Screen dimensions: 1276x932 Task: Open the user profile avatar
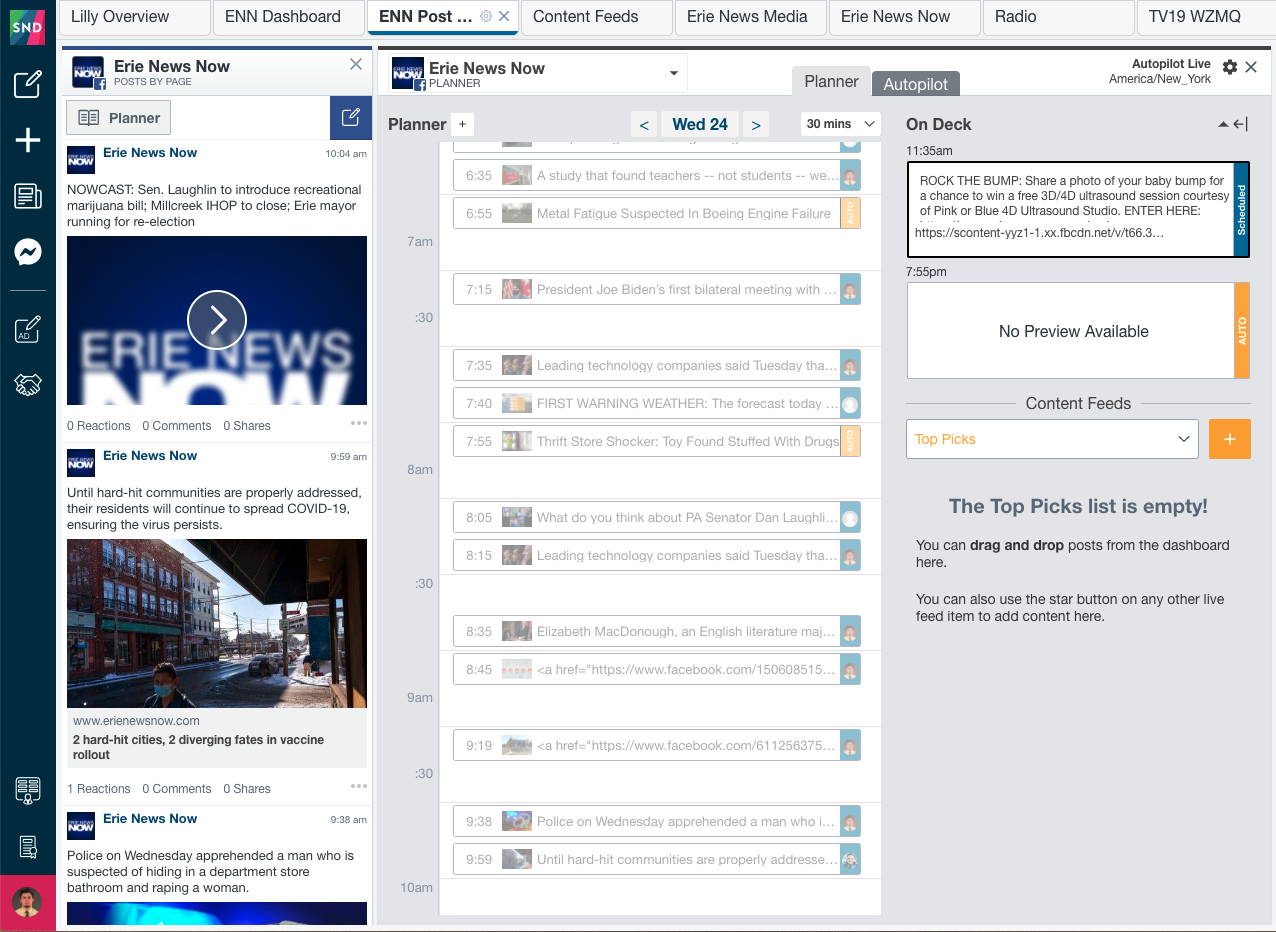[27, 902]
